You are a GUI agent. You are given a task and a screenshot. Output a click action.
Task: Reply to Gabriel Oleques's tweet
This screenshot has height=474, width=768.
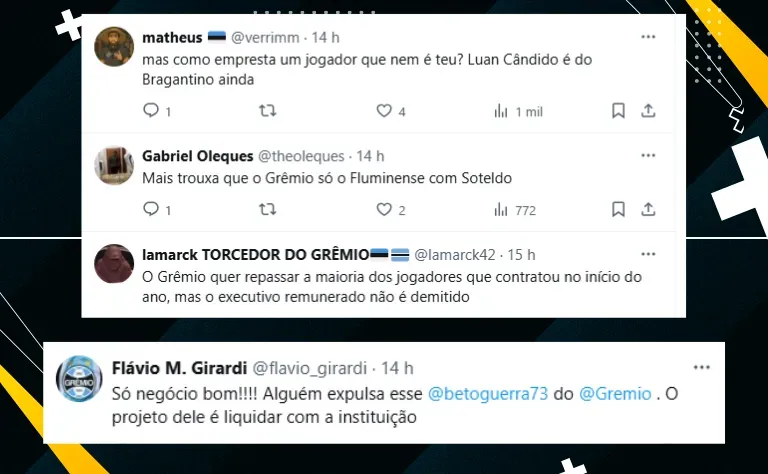(151, 209)
